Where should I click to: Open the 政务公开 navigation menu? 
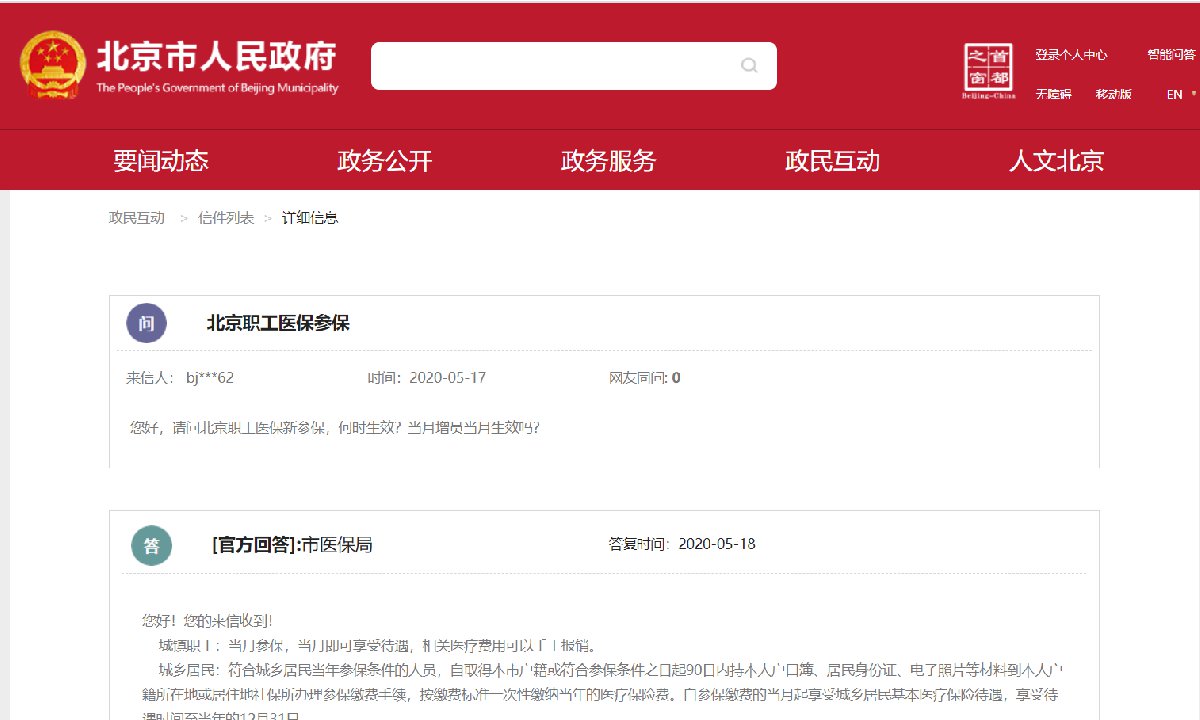click(x=384, y=160)
